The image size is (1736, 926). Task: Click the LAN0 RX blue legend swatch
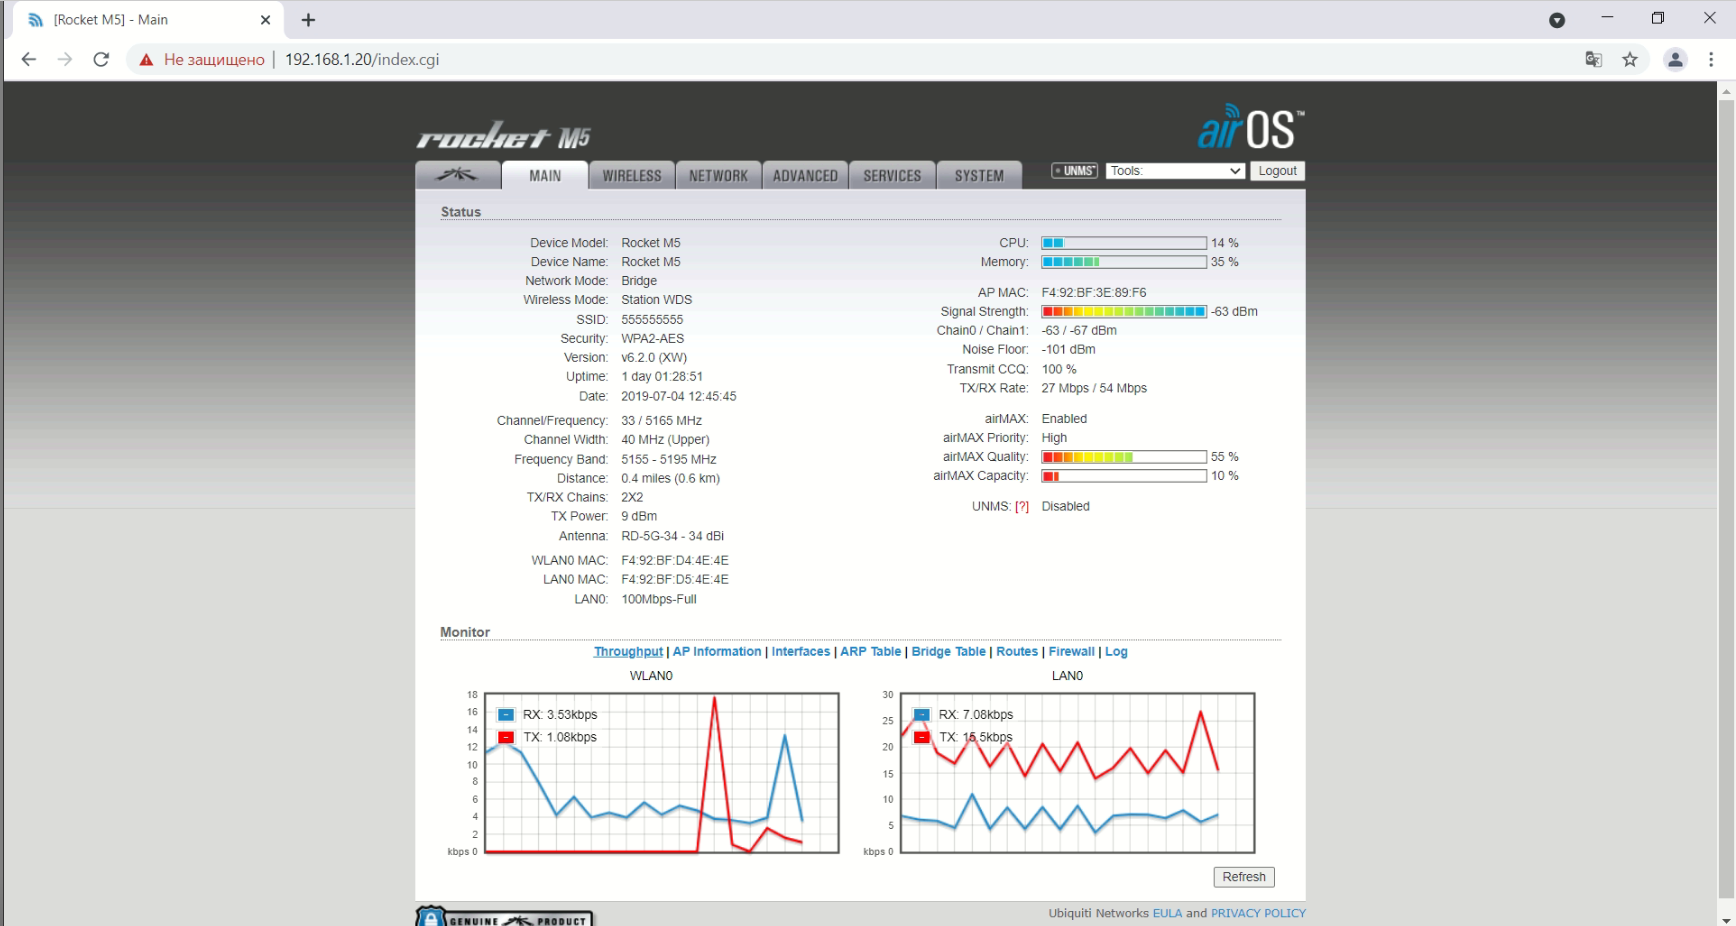click(922, 715)
